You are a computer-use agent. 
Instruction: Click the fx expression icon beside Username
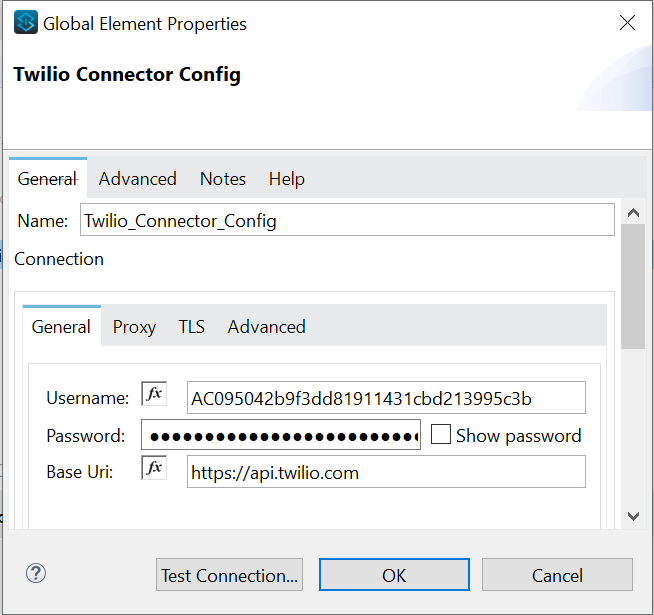coord(154,393)
